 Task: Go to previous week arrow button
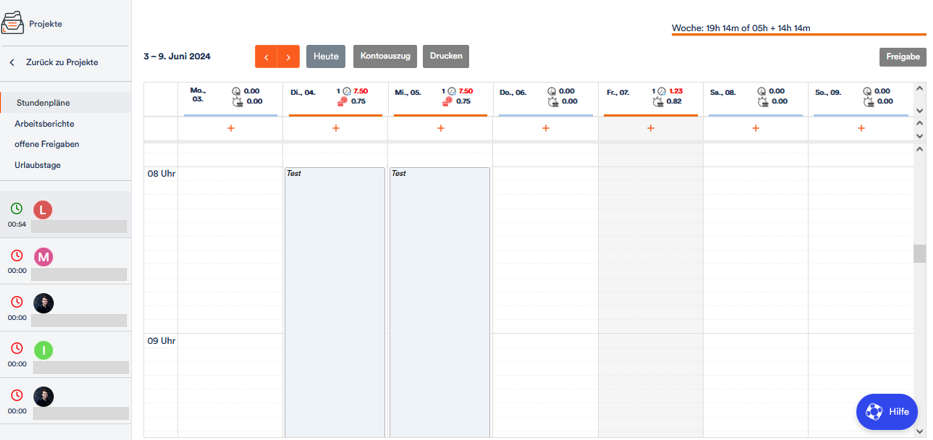click(x=266, y=57)
